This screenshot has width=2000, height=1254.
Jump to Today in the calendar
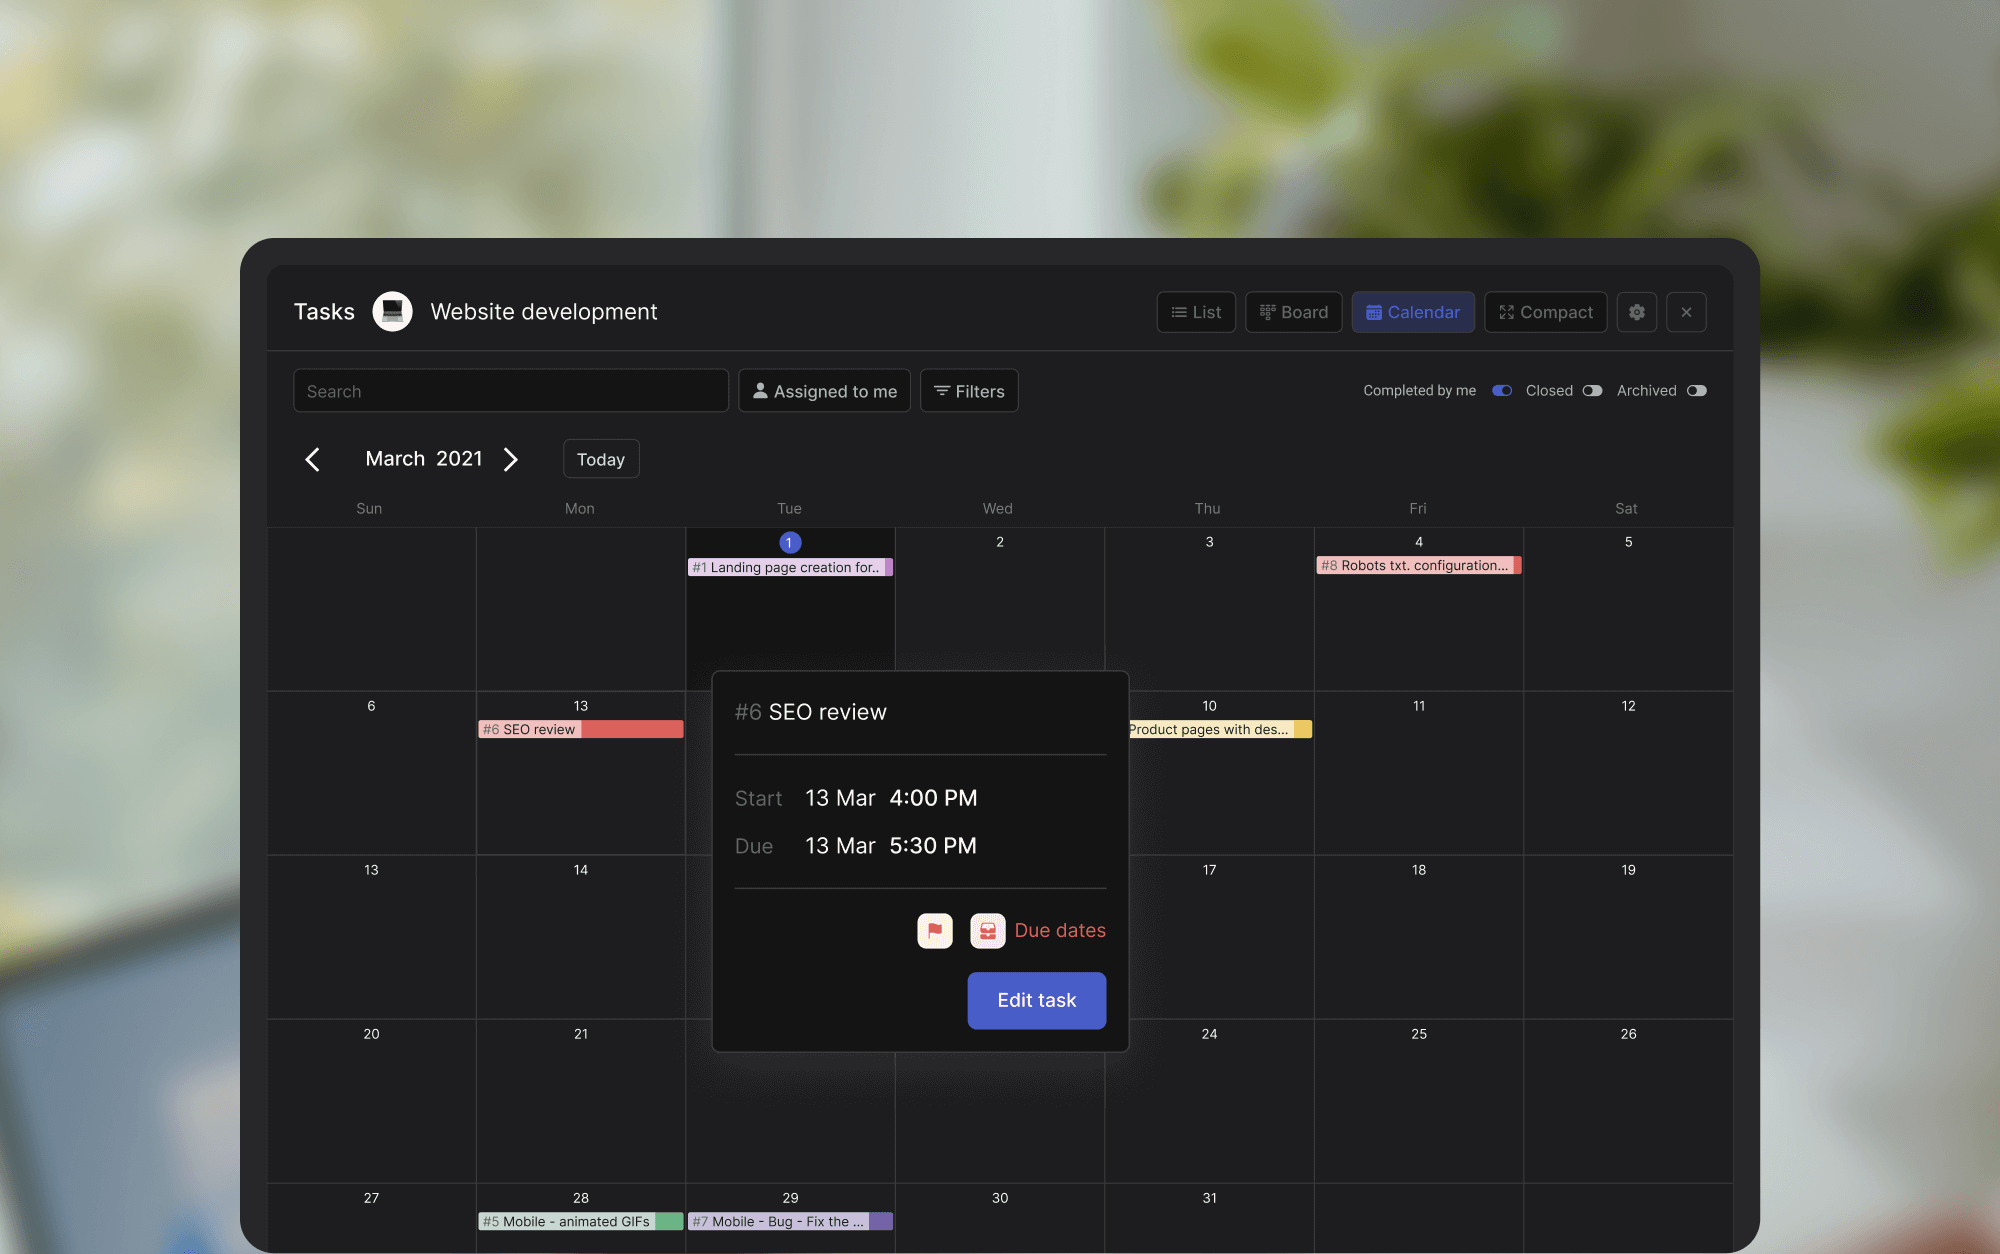coord(600,459)
